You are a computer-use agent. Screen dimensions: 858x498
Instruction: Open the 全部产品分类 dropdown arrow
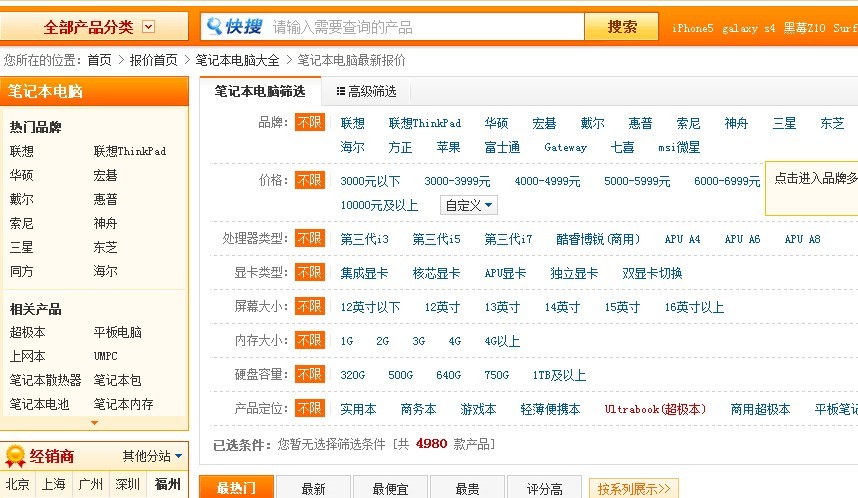point(149,27)
